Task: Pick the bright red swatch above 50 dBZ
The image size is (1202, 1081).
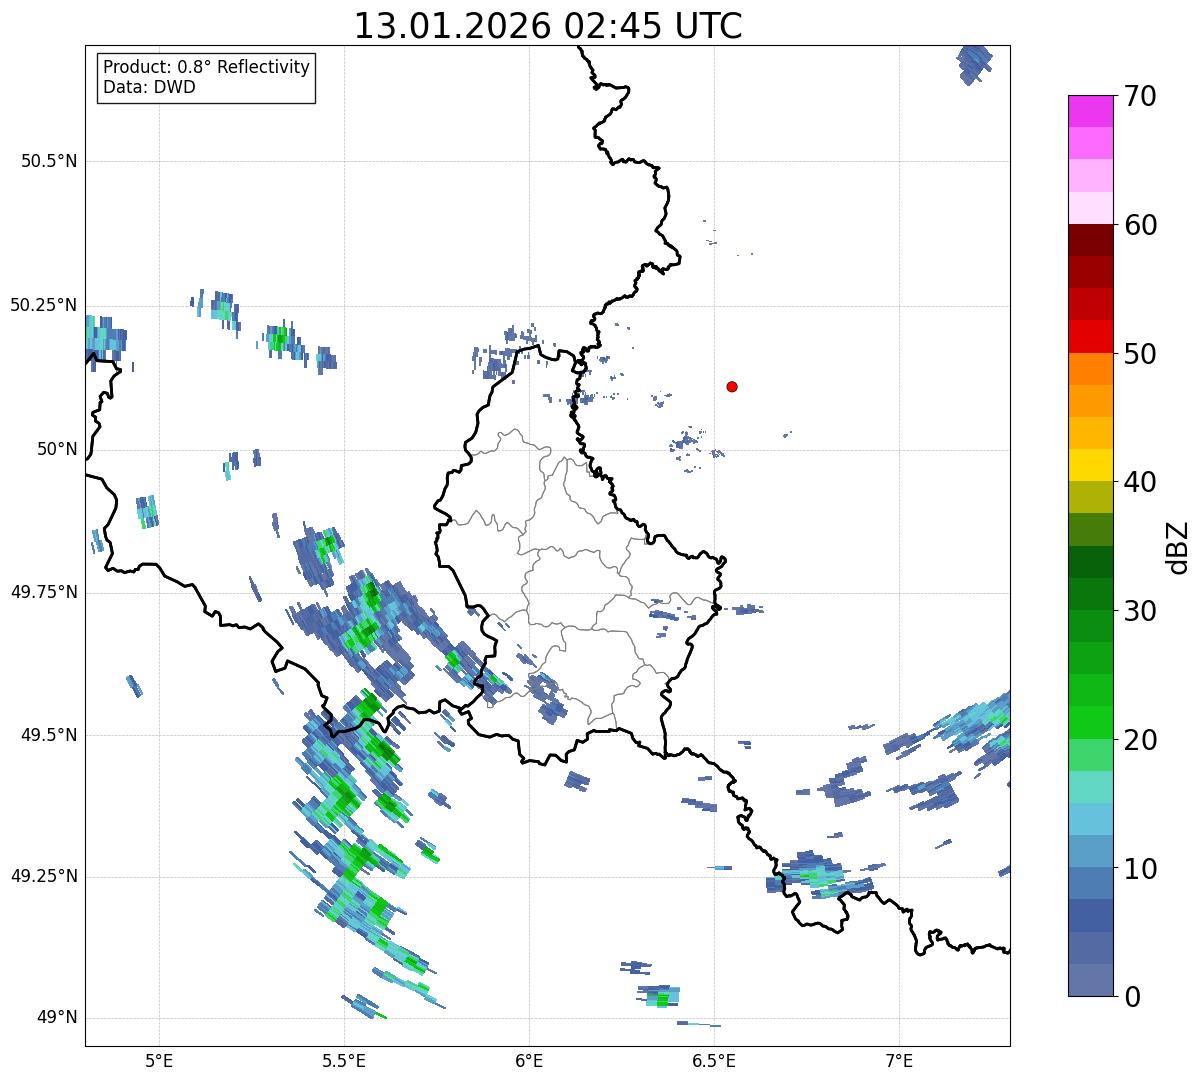Action: click(1090, 336)
